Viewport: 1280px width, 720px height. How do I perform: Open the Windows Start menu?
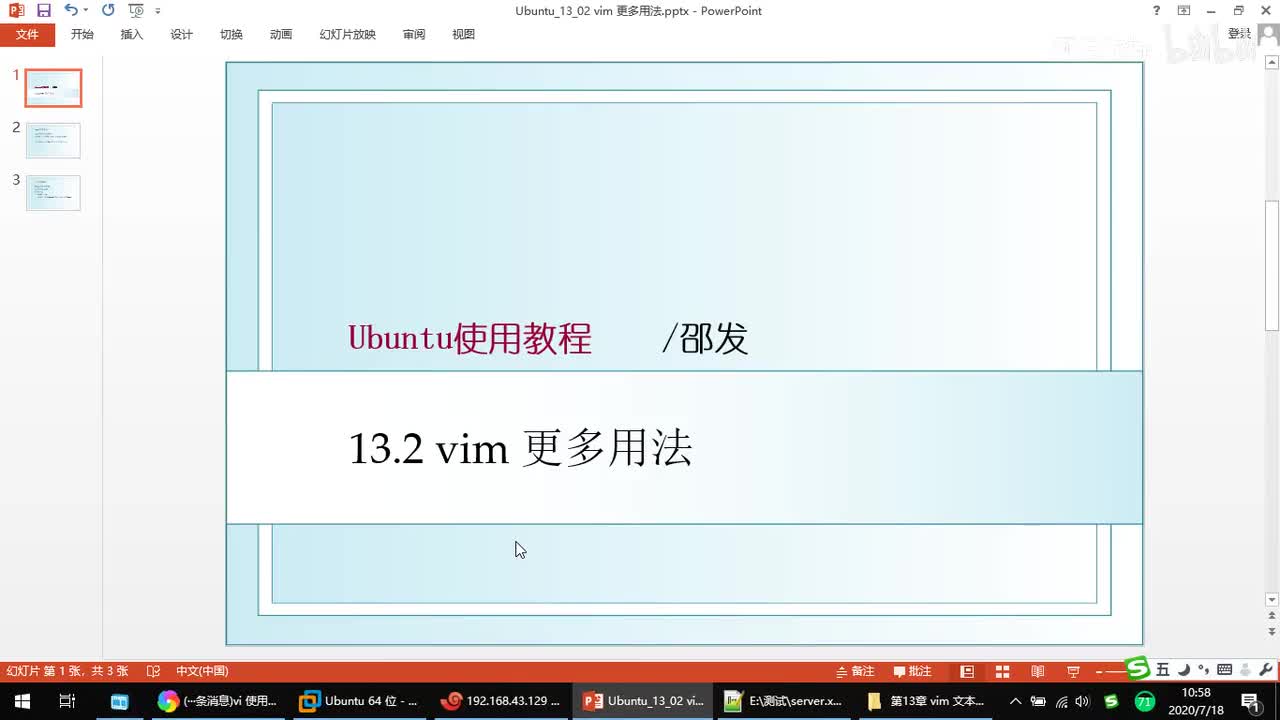21,701
